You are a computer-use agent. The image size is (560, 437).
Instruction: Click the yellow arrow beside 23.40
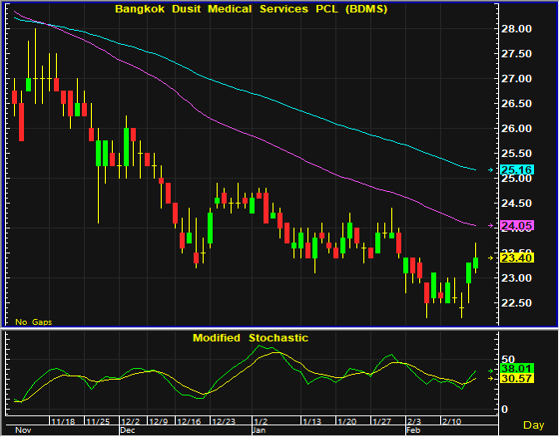pyautogui.click(x=491, y=258)
